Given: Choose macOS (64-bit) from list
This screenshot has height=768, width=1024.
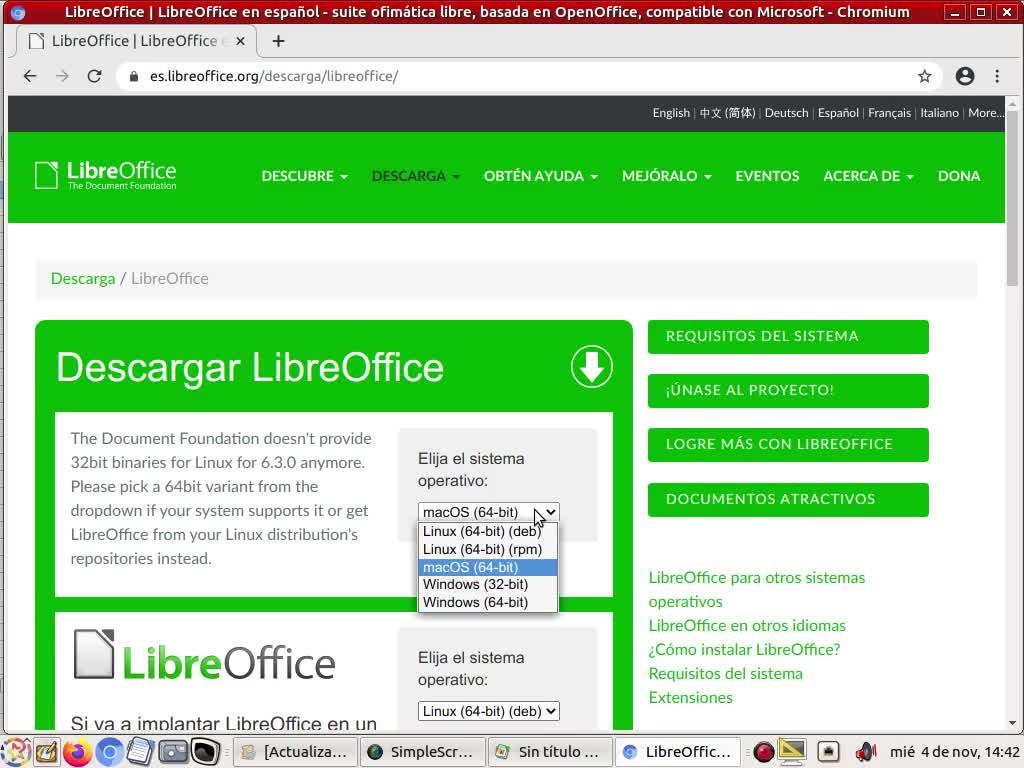Looking at the screenshot, I should 488,567.
